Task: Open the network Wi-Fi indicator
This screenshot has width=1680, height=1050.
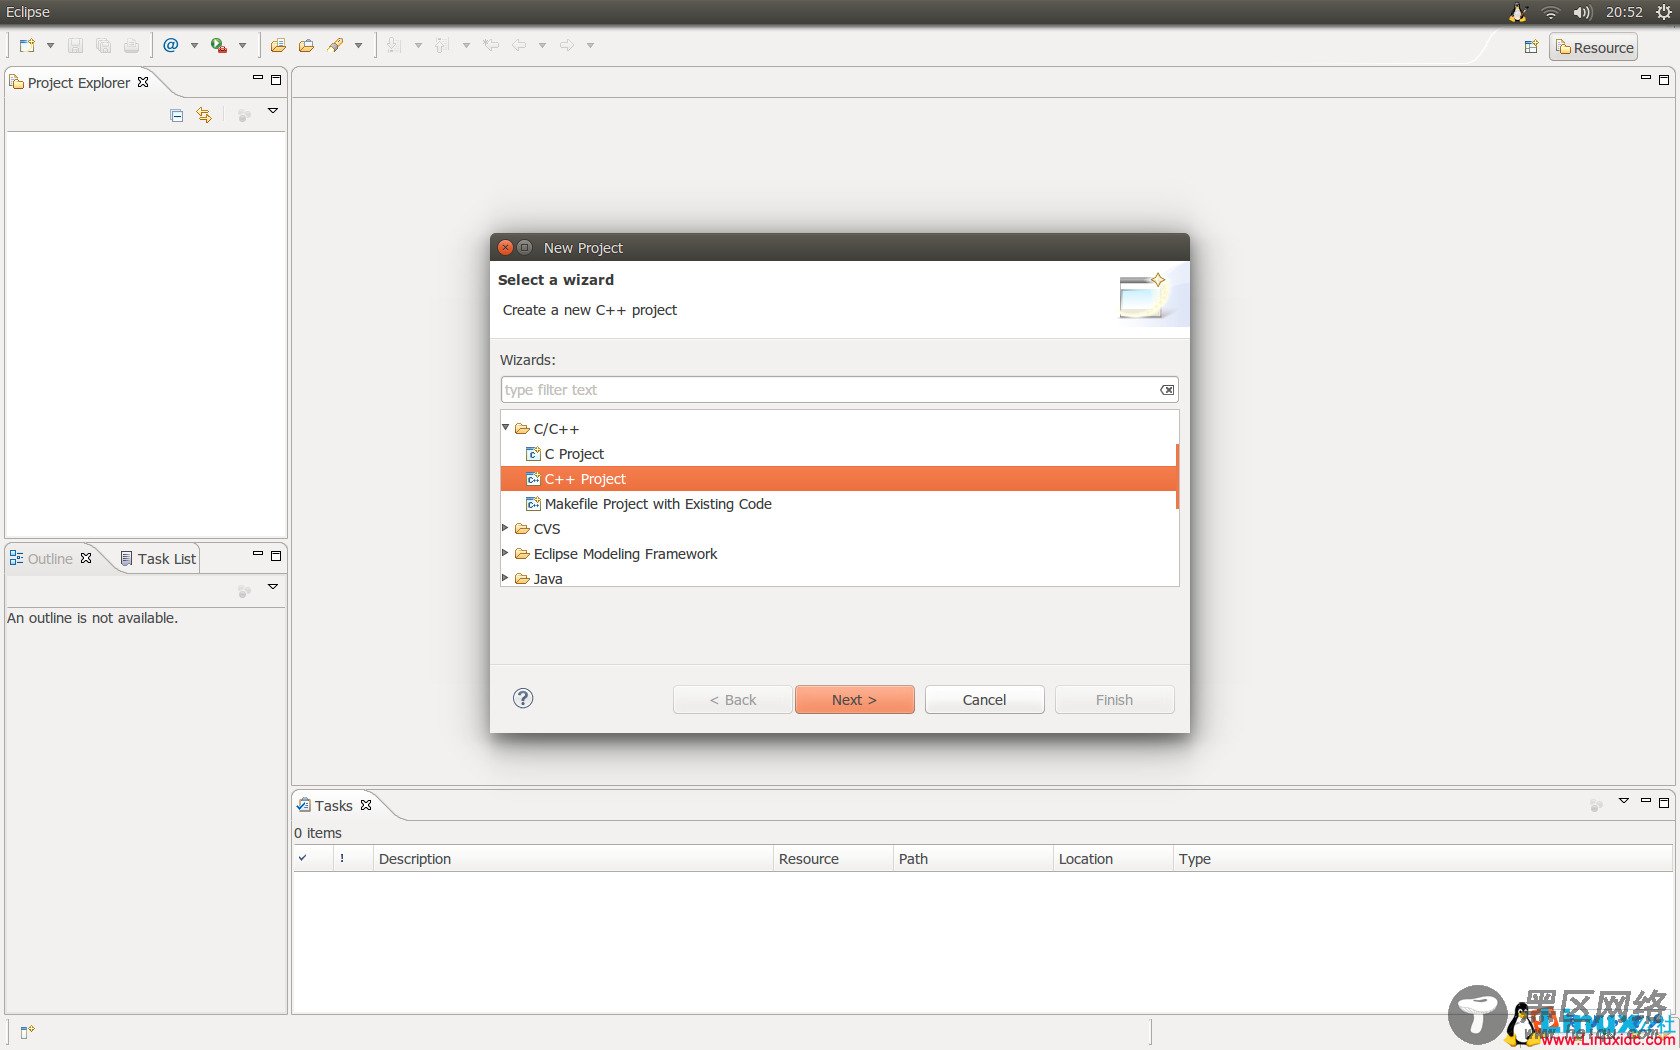Action: pyautogui.click(x=1550, y=12)
